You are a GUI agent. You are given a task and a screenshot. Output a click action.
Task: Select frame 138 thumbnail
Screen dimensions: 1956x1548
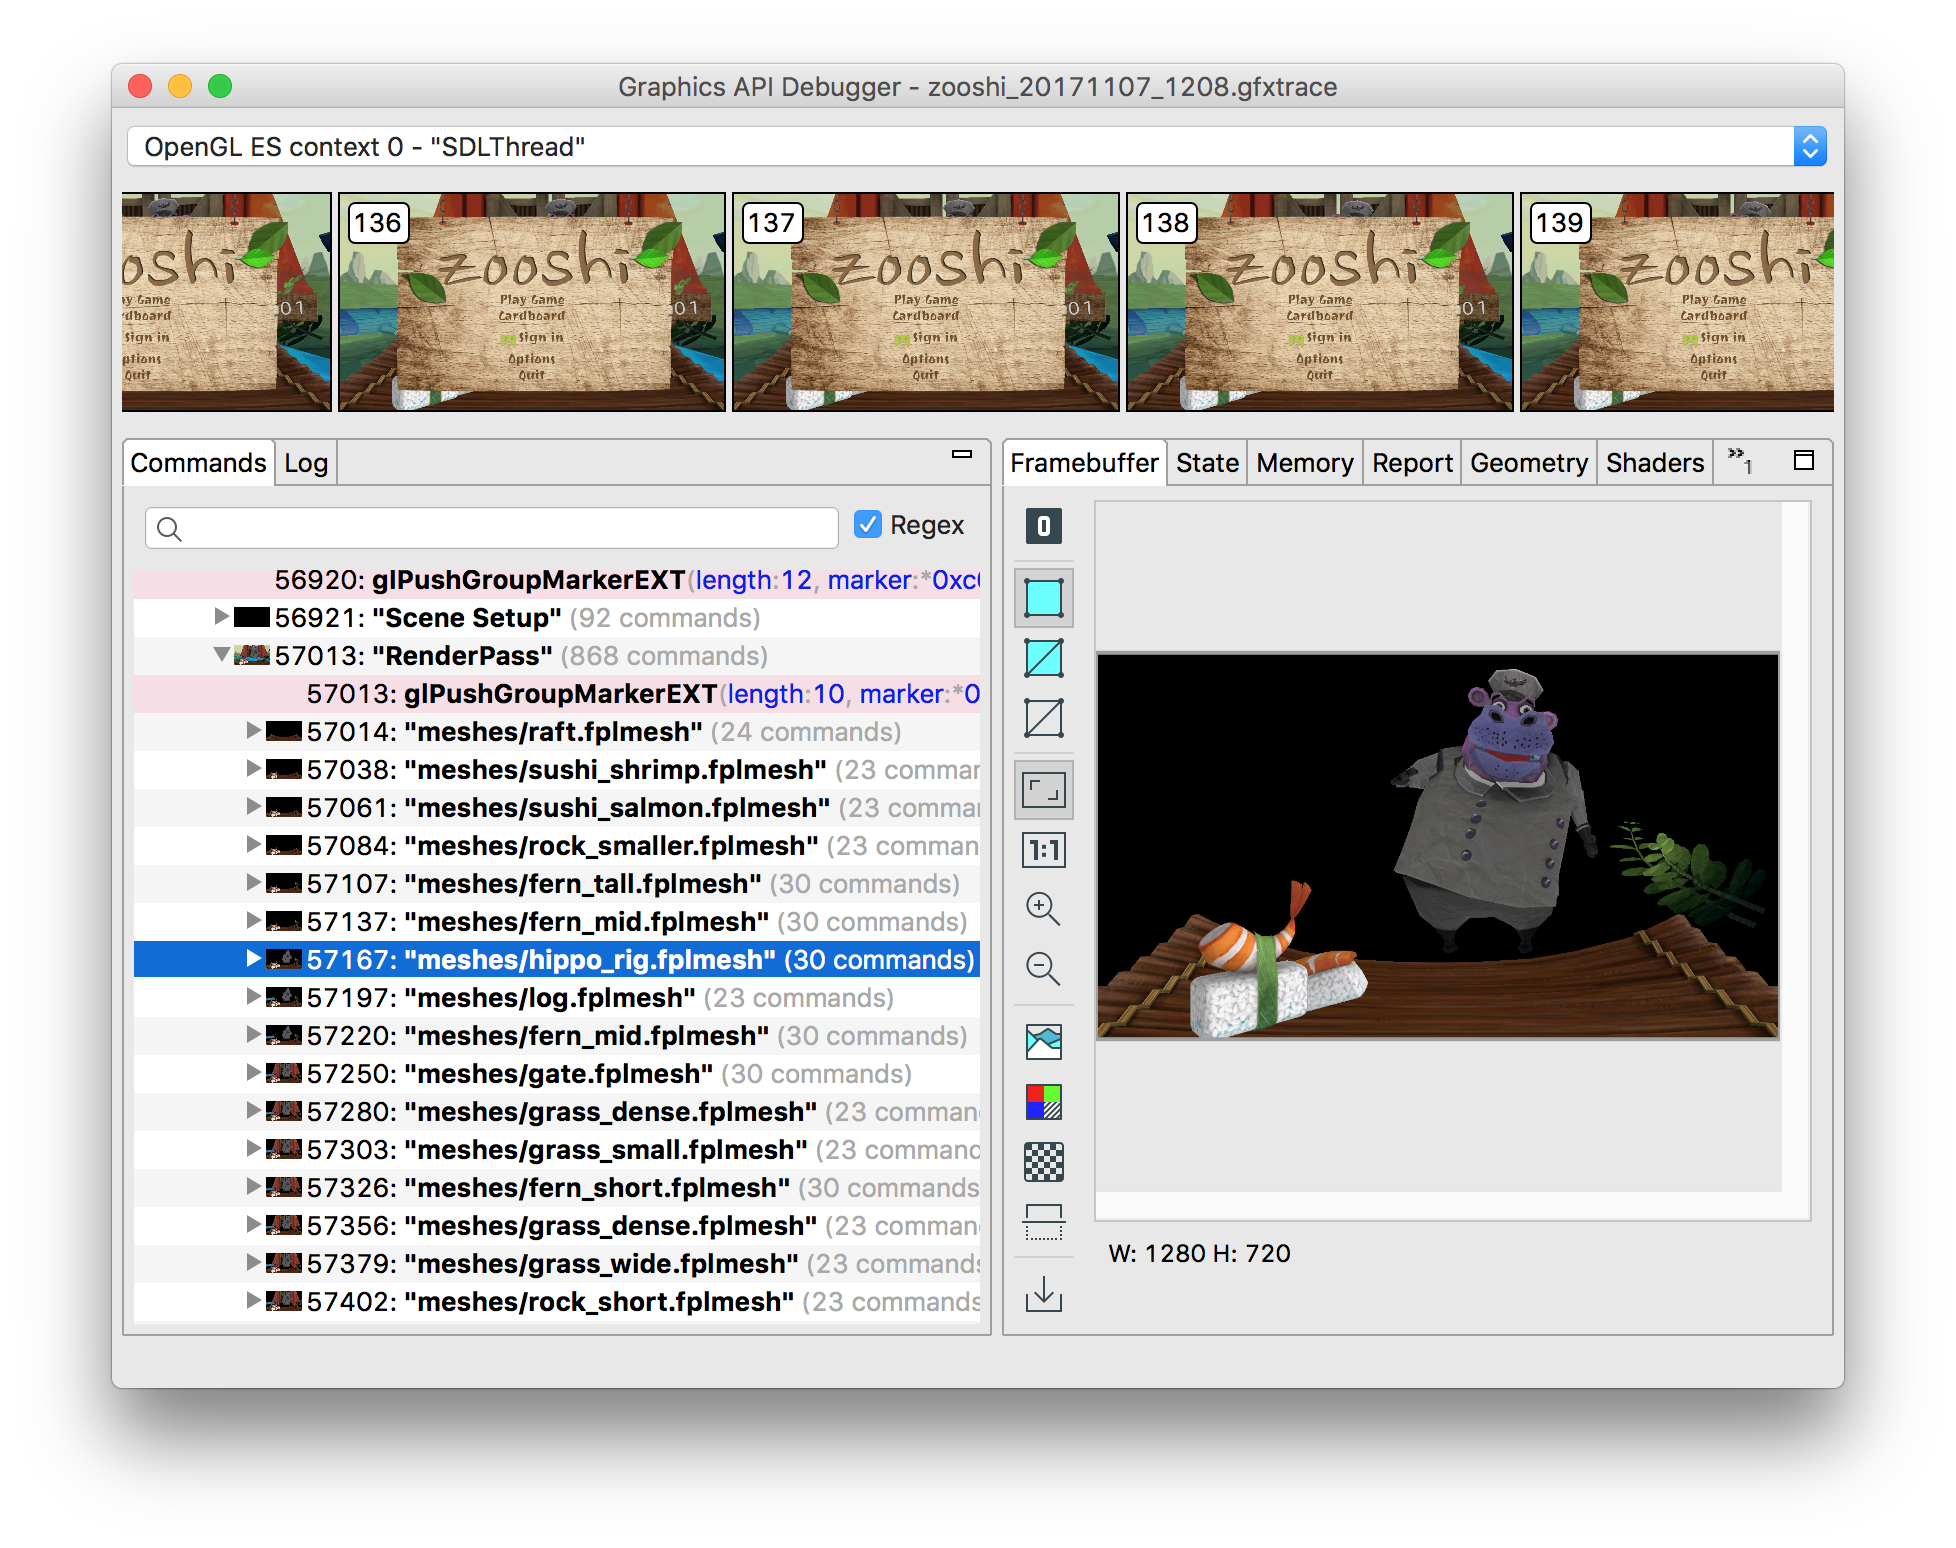(x=1320, y=302)
